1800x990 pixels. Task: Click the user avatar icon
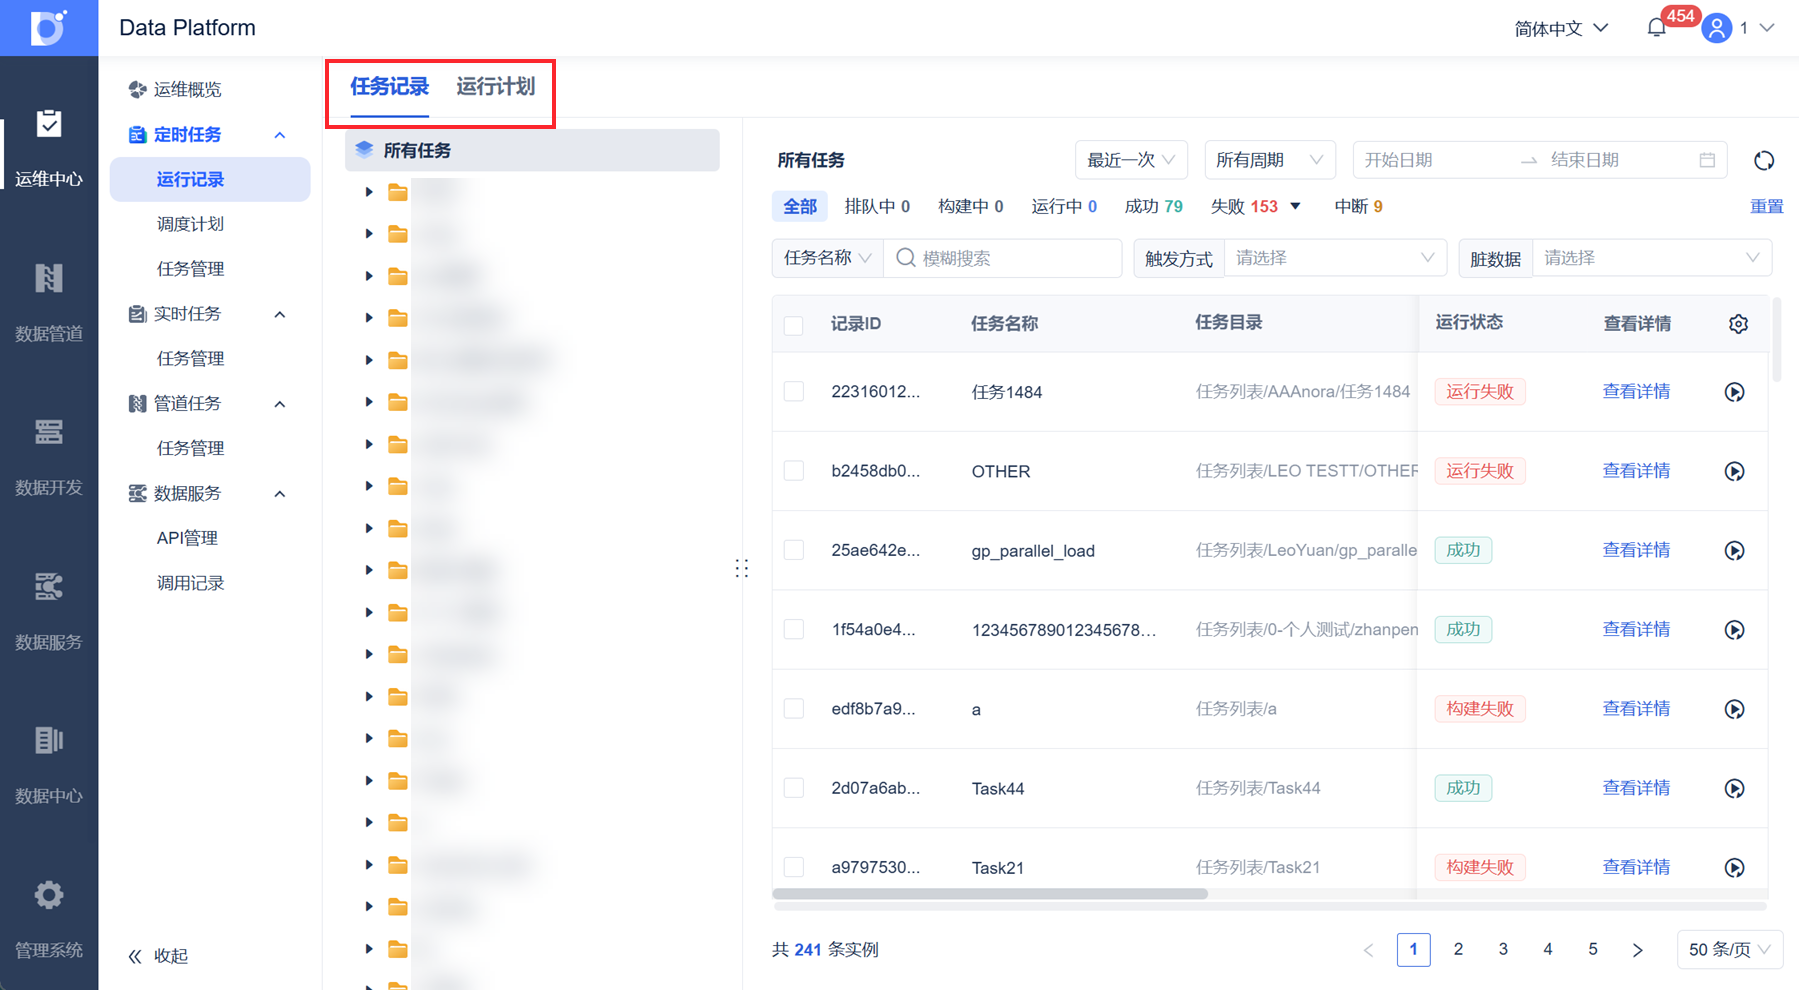coord(1717,28)
